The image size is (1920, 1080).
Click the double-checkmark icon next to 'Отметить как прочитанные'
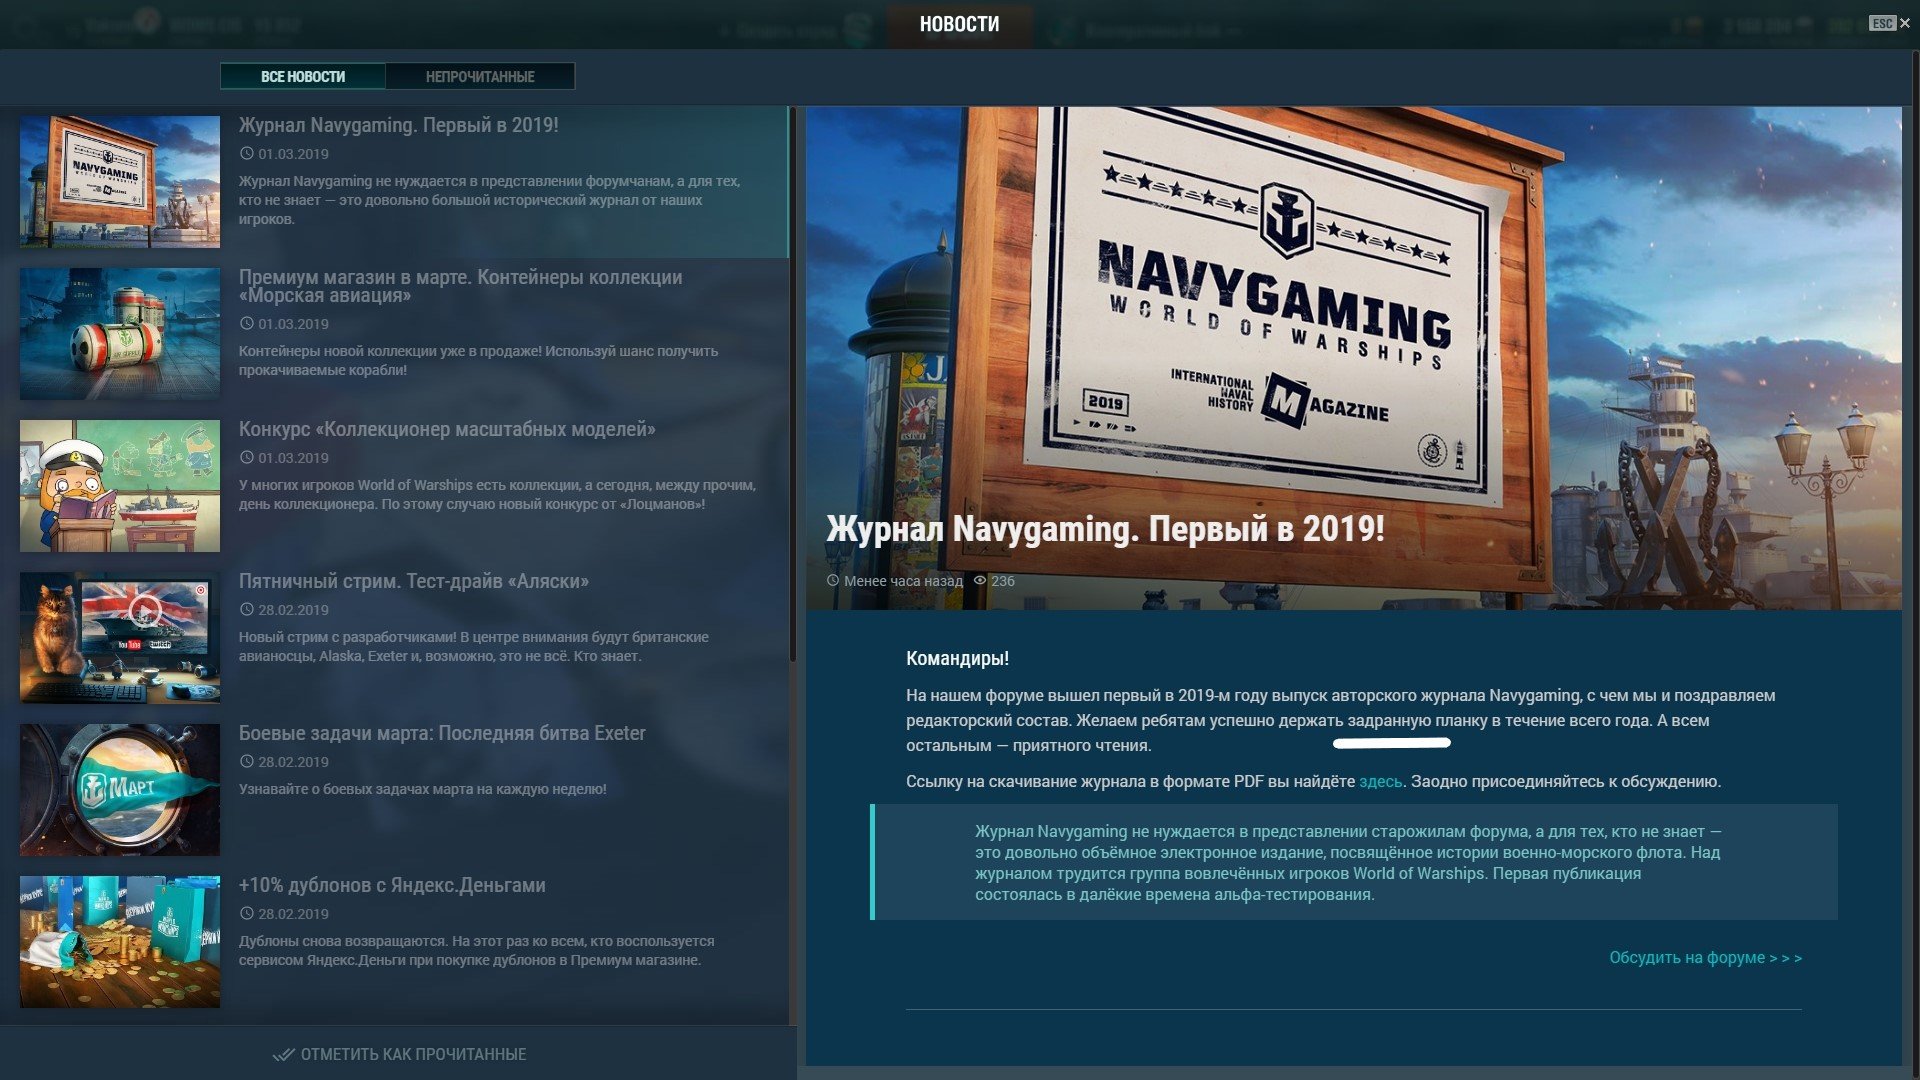point(283,1054)
